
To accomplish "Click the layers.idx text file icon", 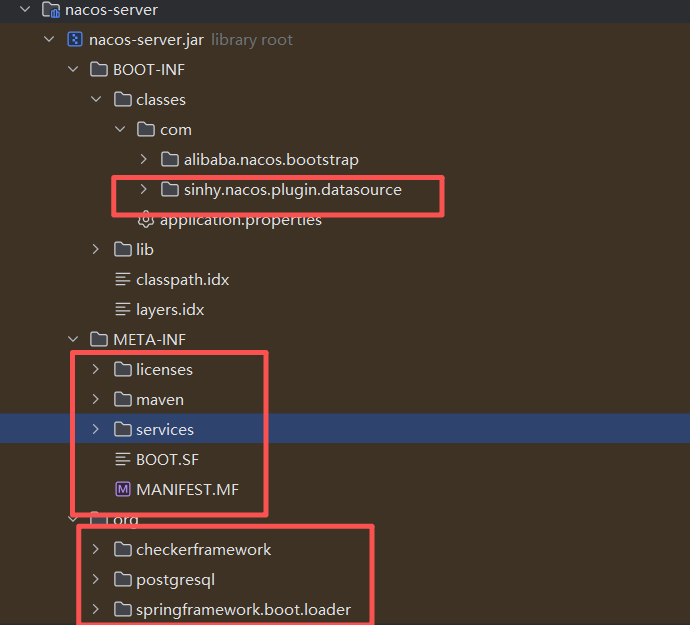I will tap(123, 309).
